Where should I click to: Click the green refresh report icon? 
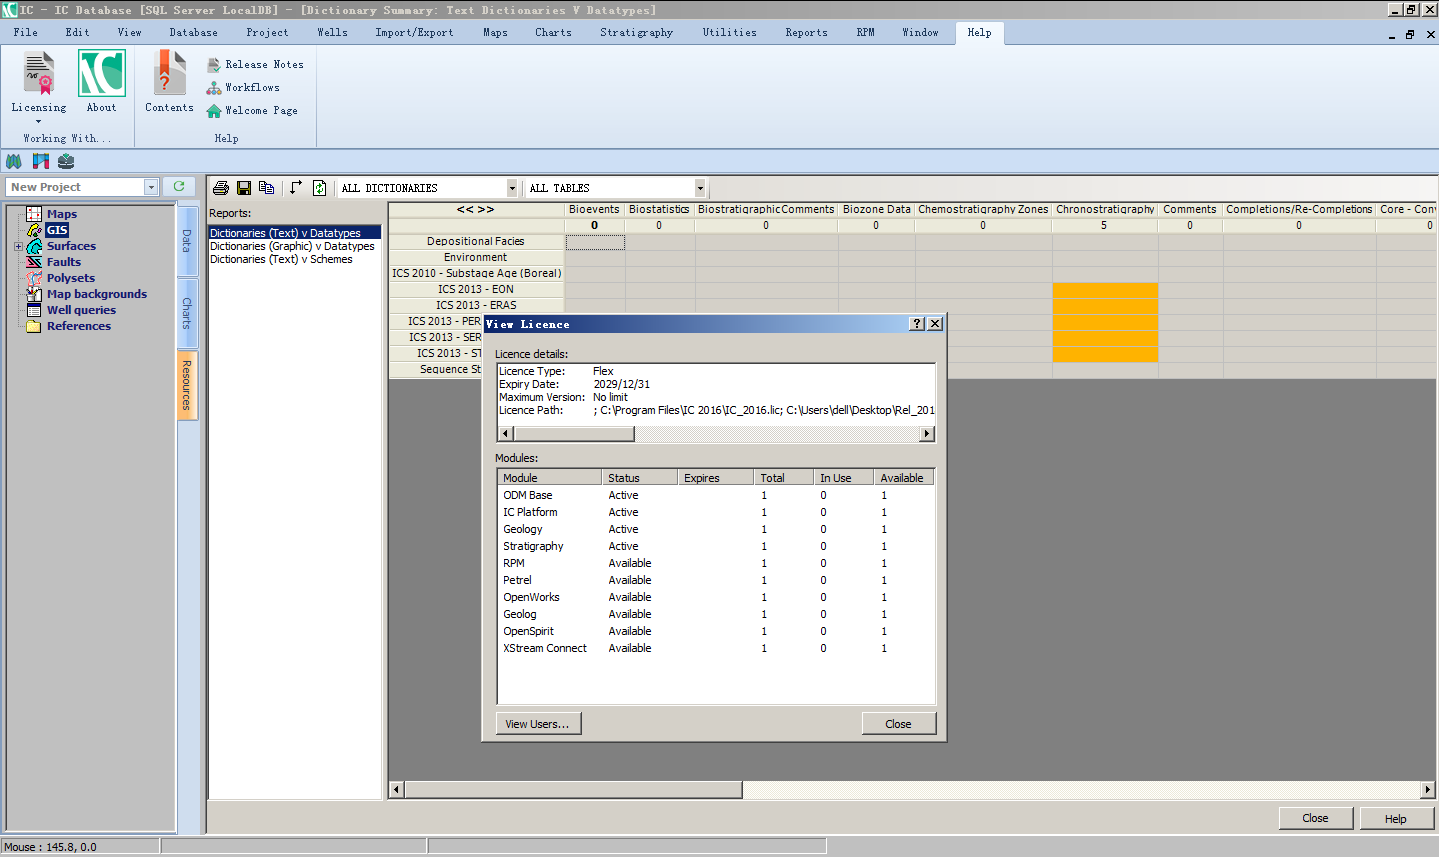pyautogui.click(x=319, y=188)
